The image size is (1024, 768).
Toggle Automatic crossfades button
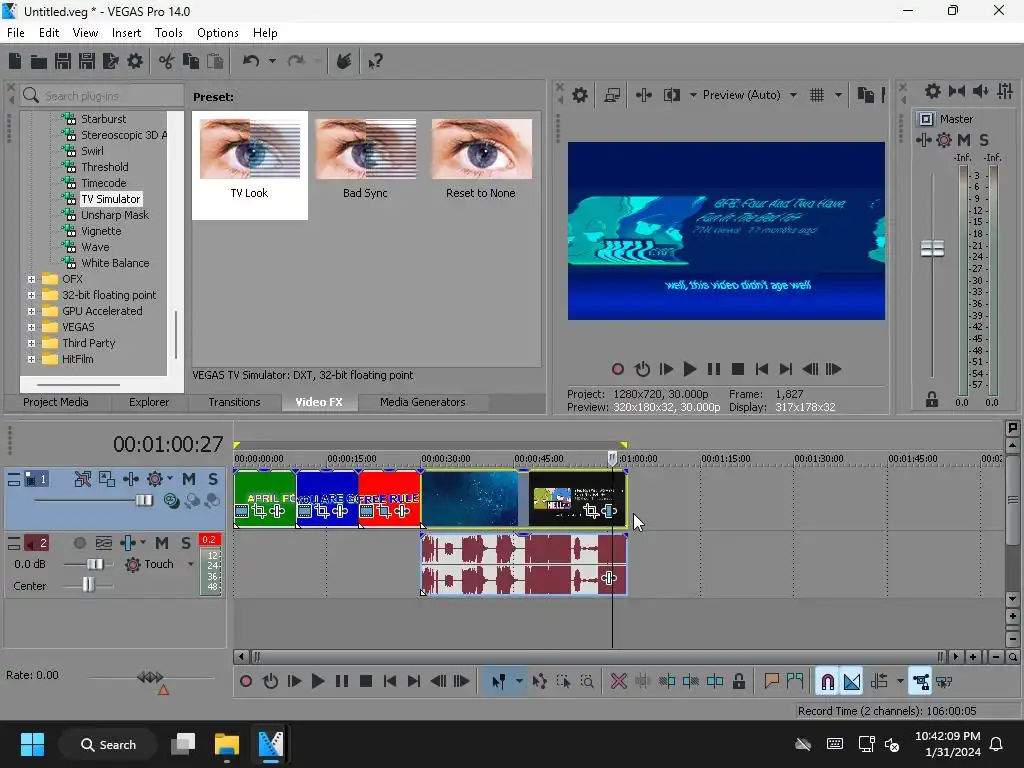pyautogui.click(x=852, y=682)
